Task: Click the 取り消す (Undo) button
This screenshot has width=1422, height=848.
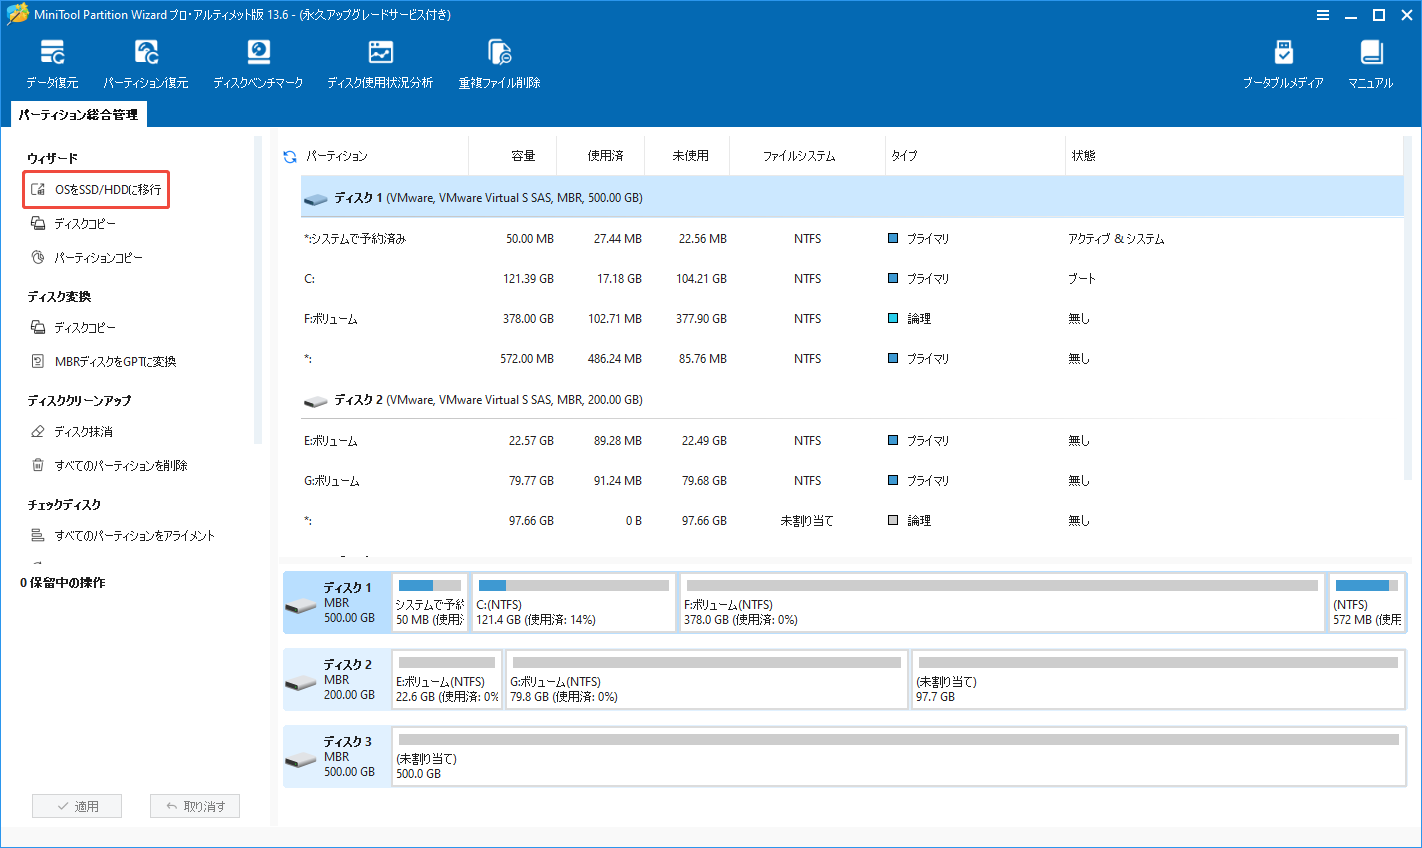Action: pyautogui.click(x=194, y=805)
